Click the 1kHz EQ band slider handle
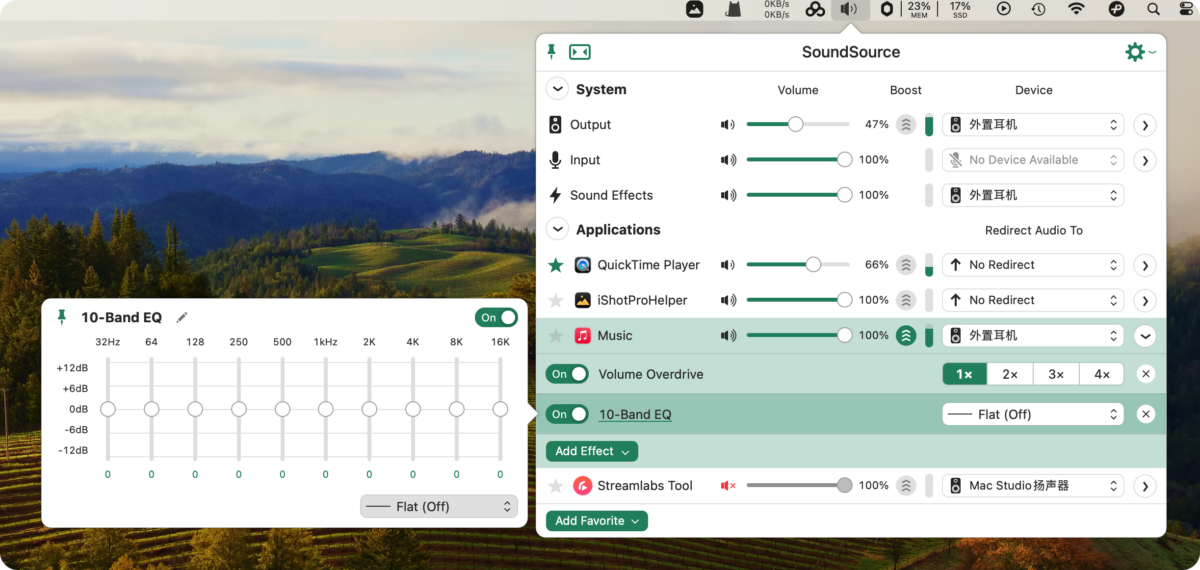 click(x=326, y=409)
